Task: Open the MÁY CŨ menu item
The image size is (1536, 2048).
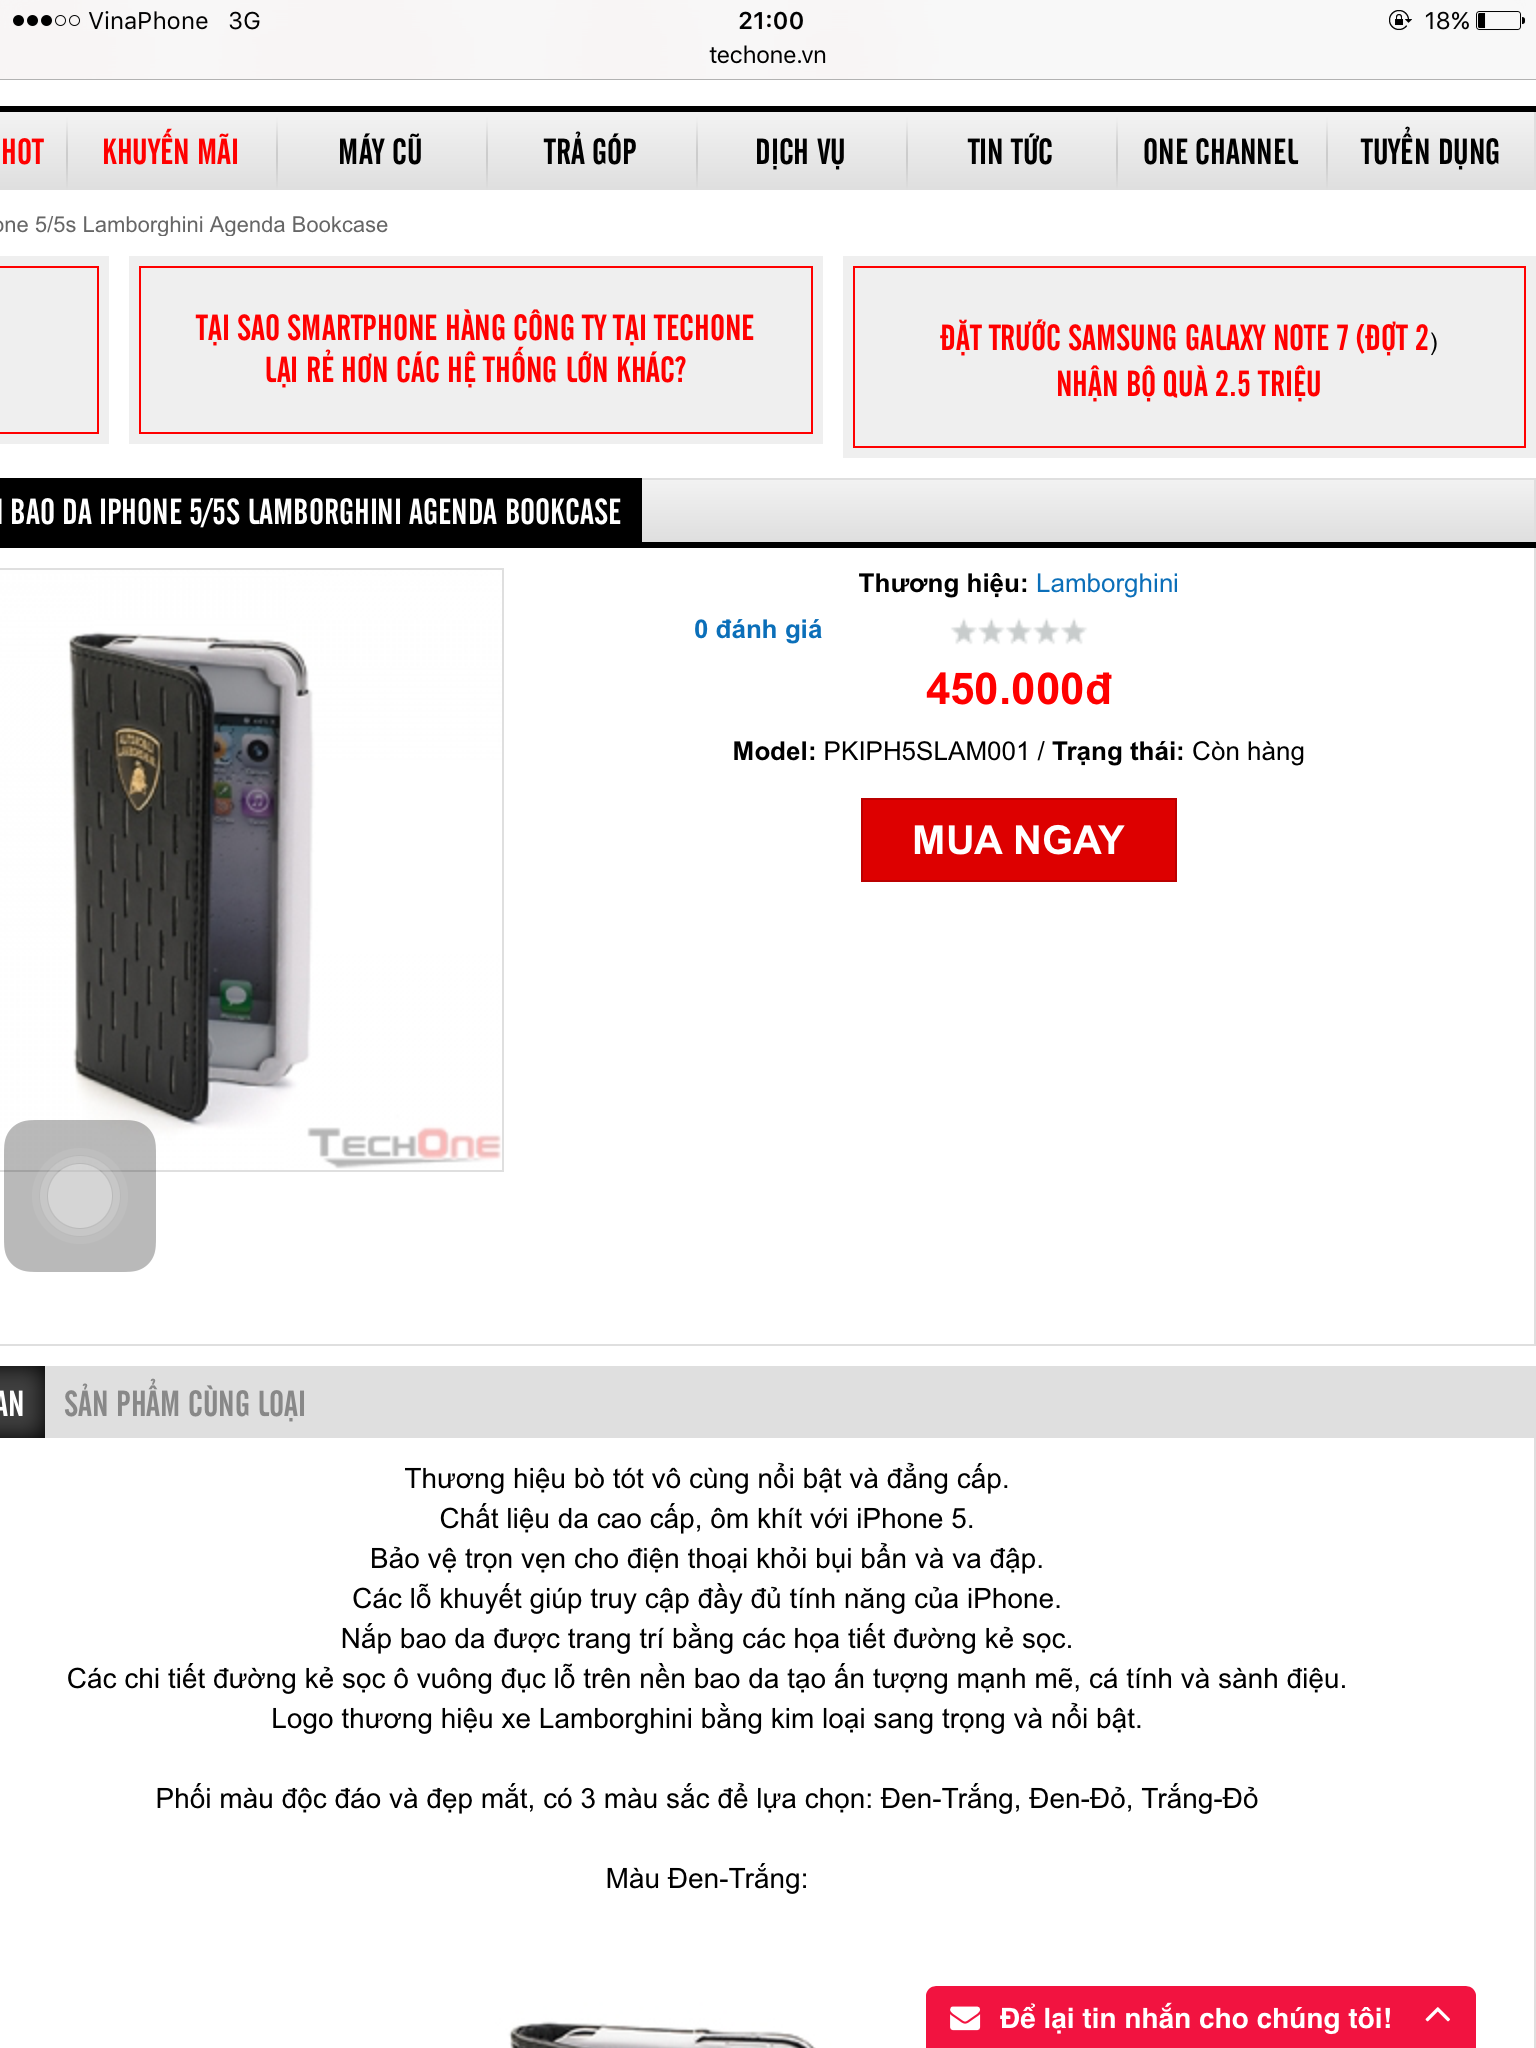Action: point(381,152)
